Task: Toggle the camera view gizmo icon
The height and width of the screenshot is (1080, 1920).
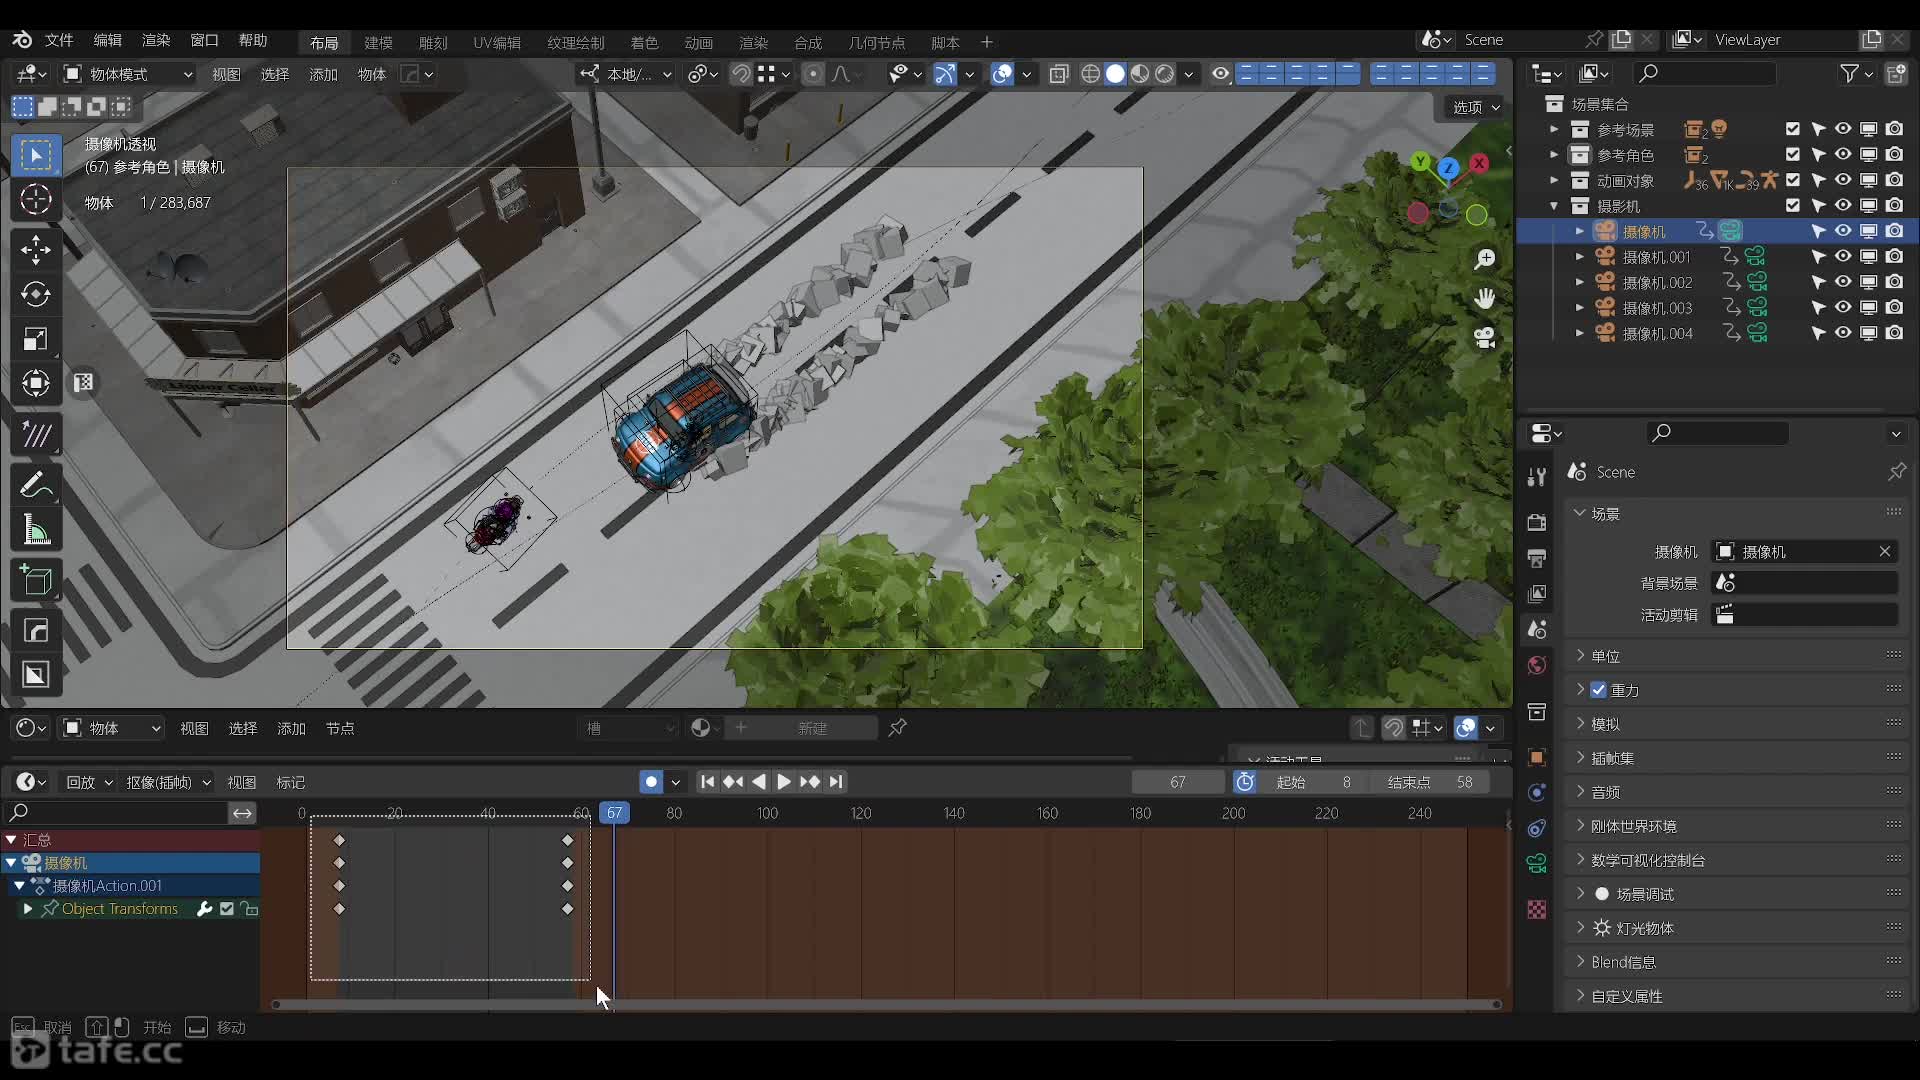Action: coord(1485,337)
